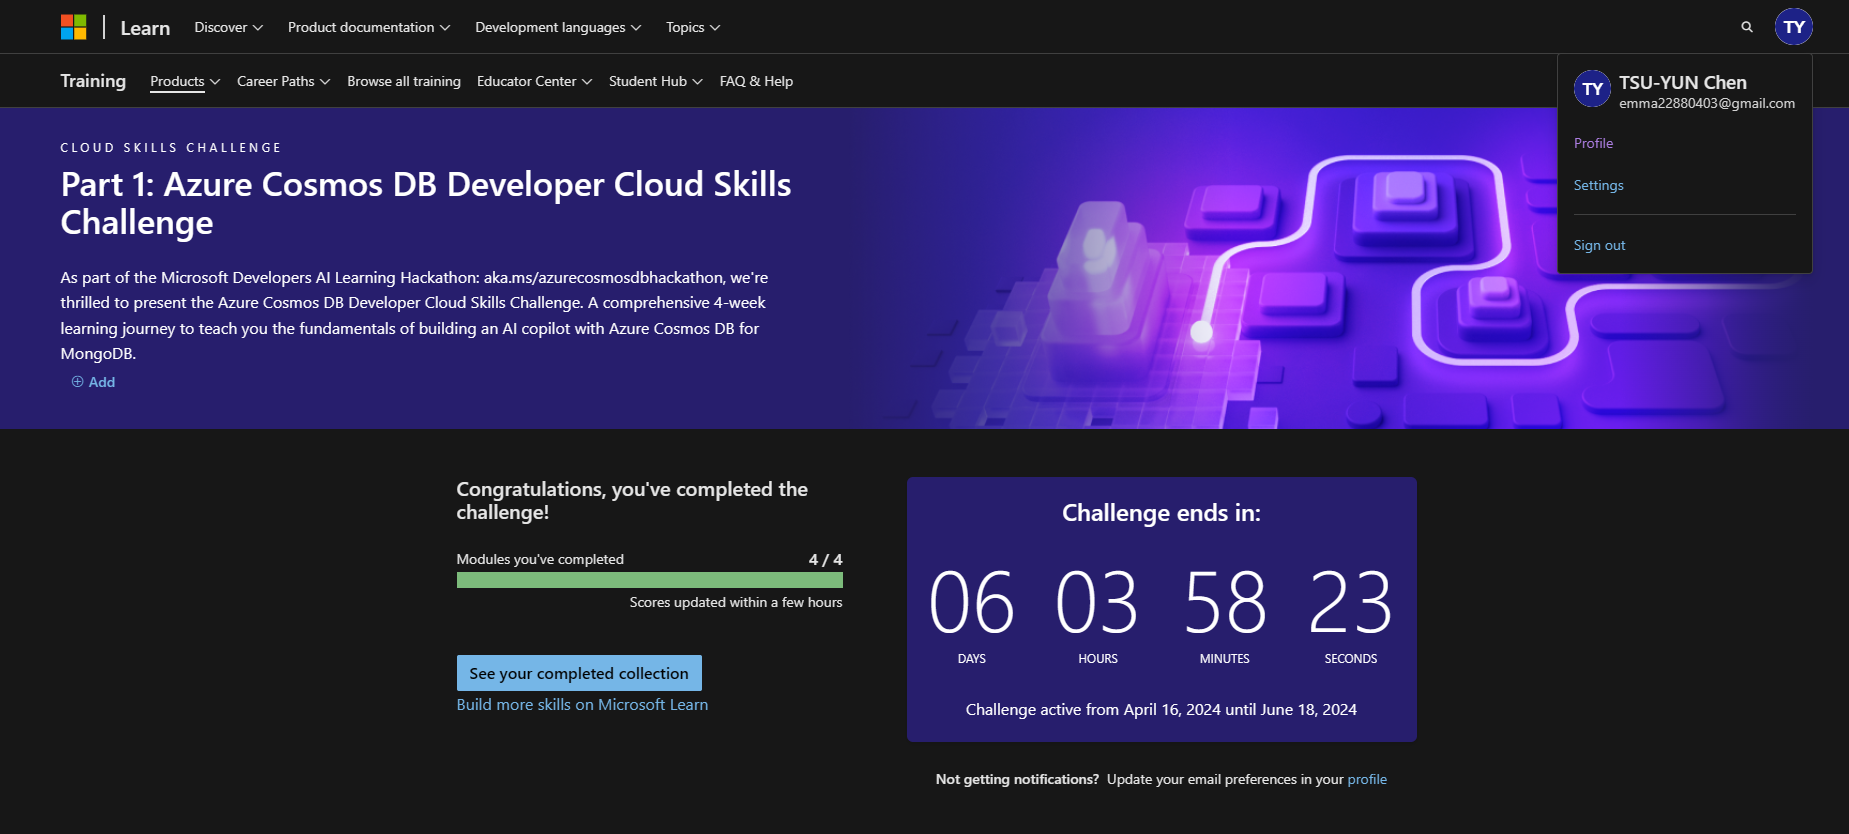Click the 03 hours countdown value
Viewport: 1849px width, 834px height.
1097,602
